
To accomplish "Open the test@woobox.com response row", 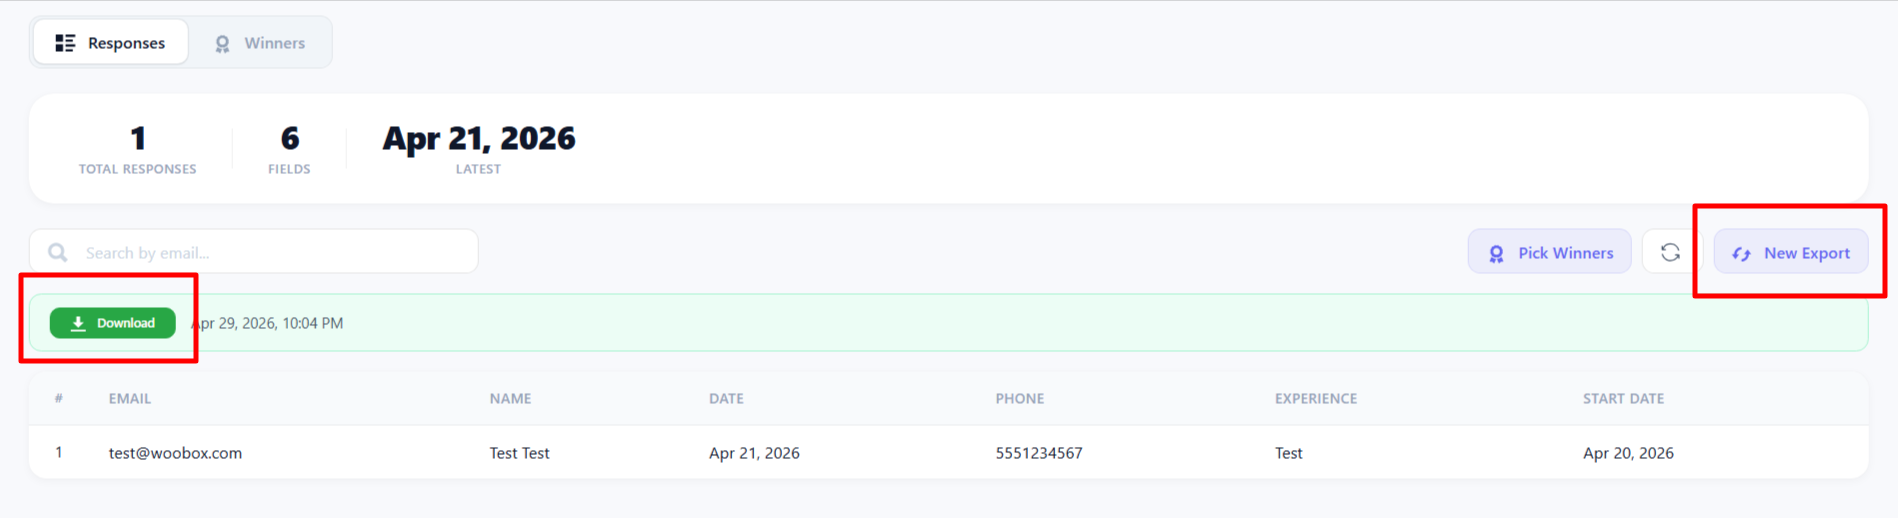I will click(x=175, y=453).
